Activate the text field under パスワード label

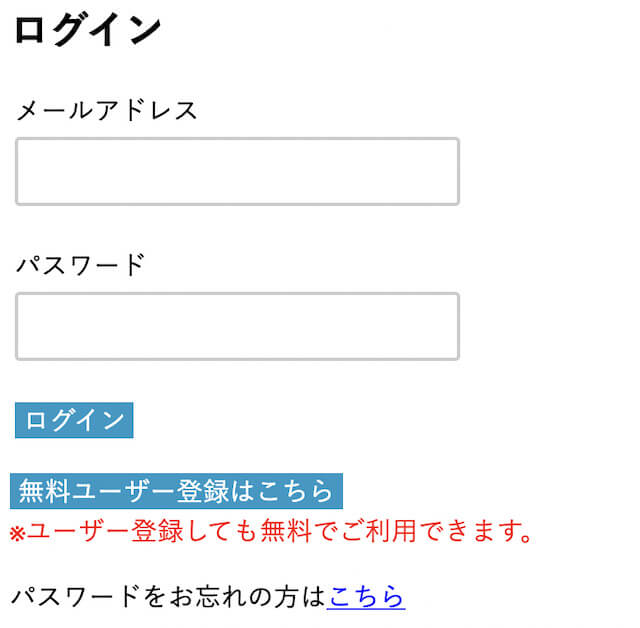237,327
